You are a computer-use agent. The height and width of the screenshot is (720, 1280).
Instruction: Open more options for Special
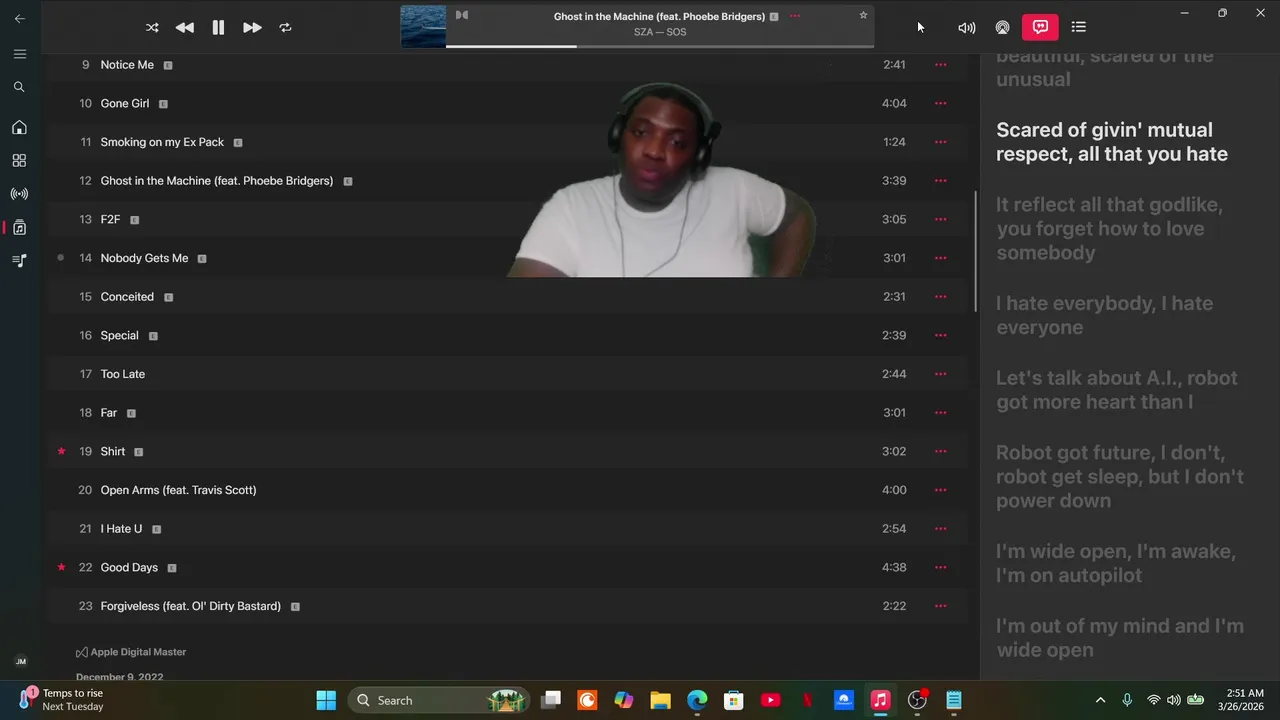click(x=940, y=335)
